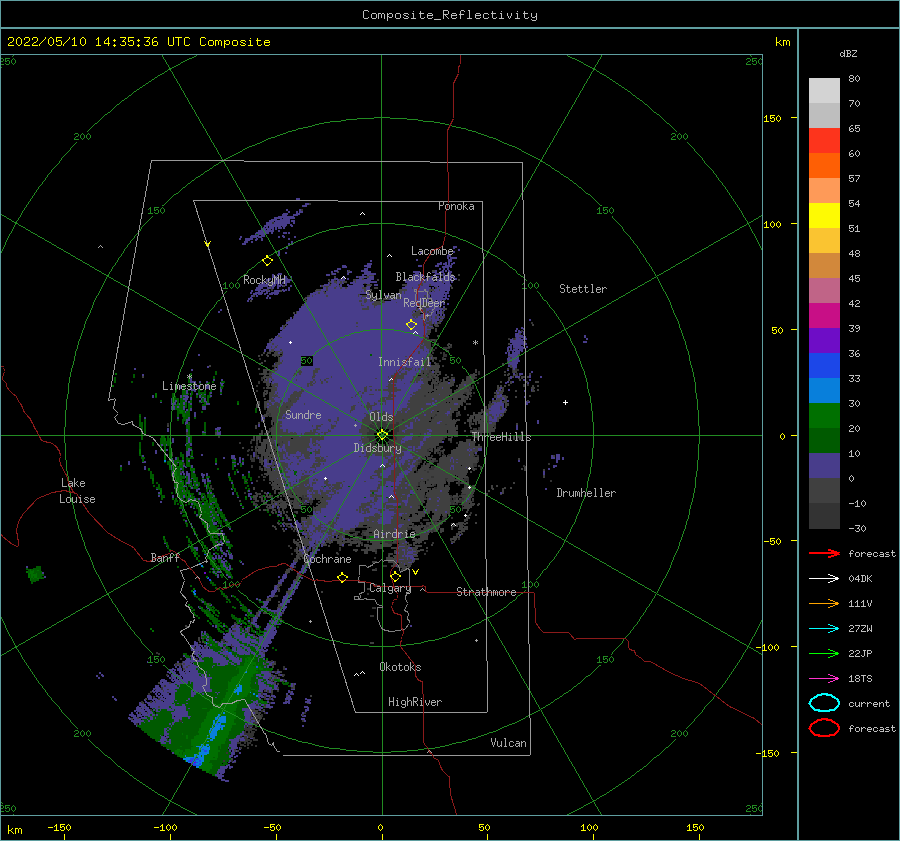Click the cyan 27ZW arrow icon

pyautogui.click(x=824, y=629)
